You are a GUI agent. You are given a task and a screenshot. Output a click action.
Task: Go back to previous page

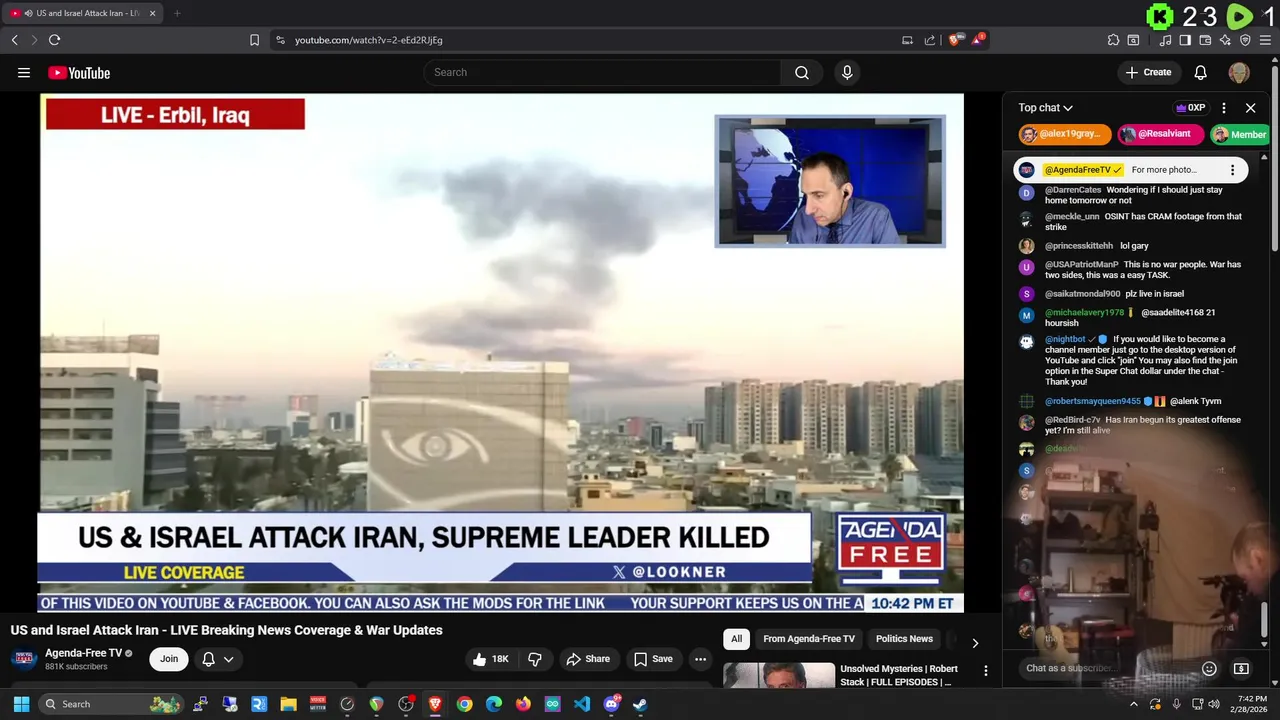pos(14,40)
